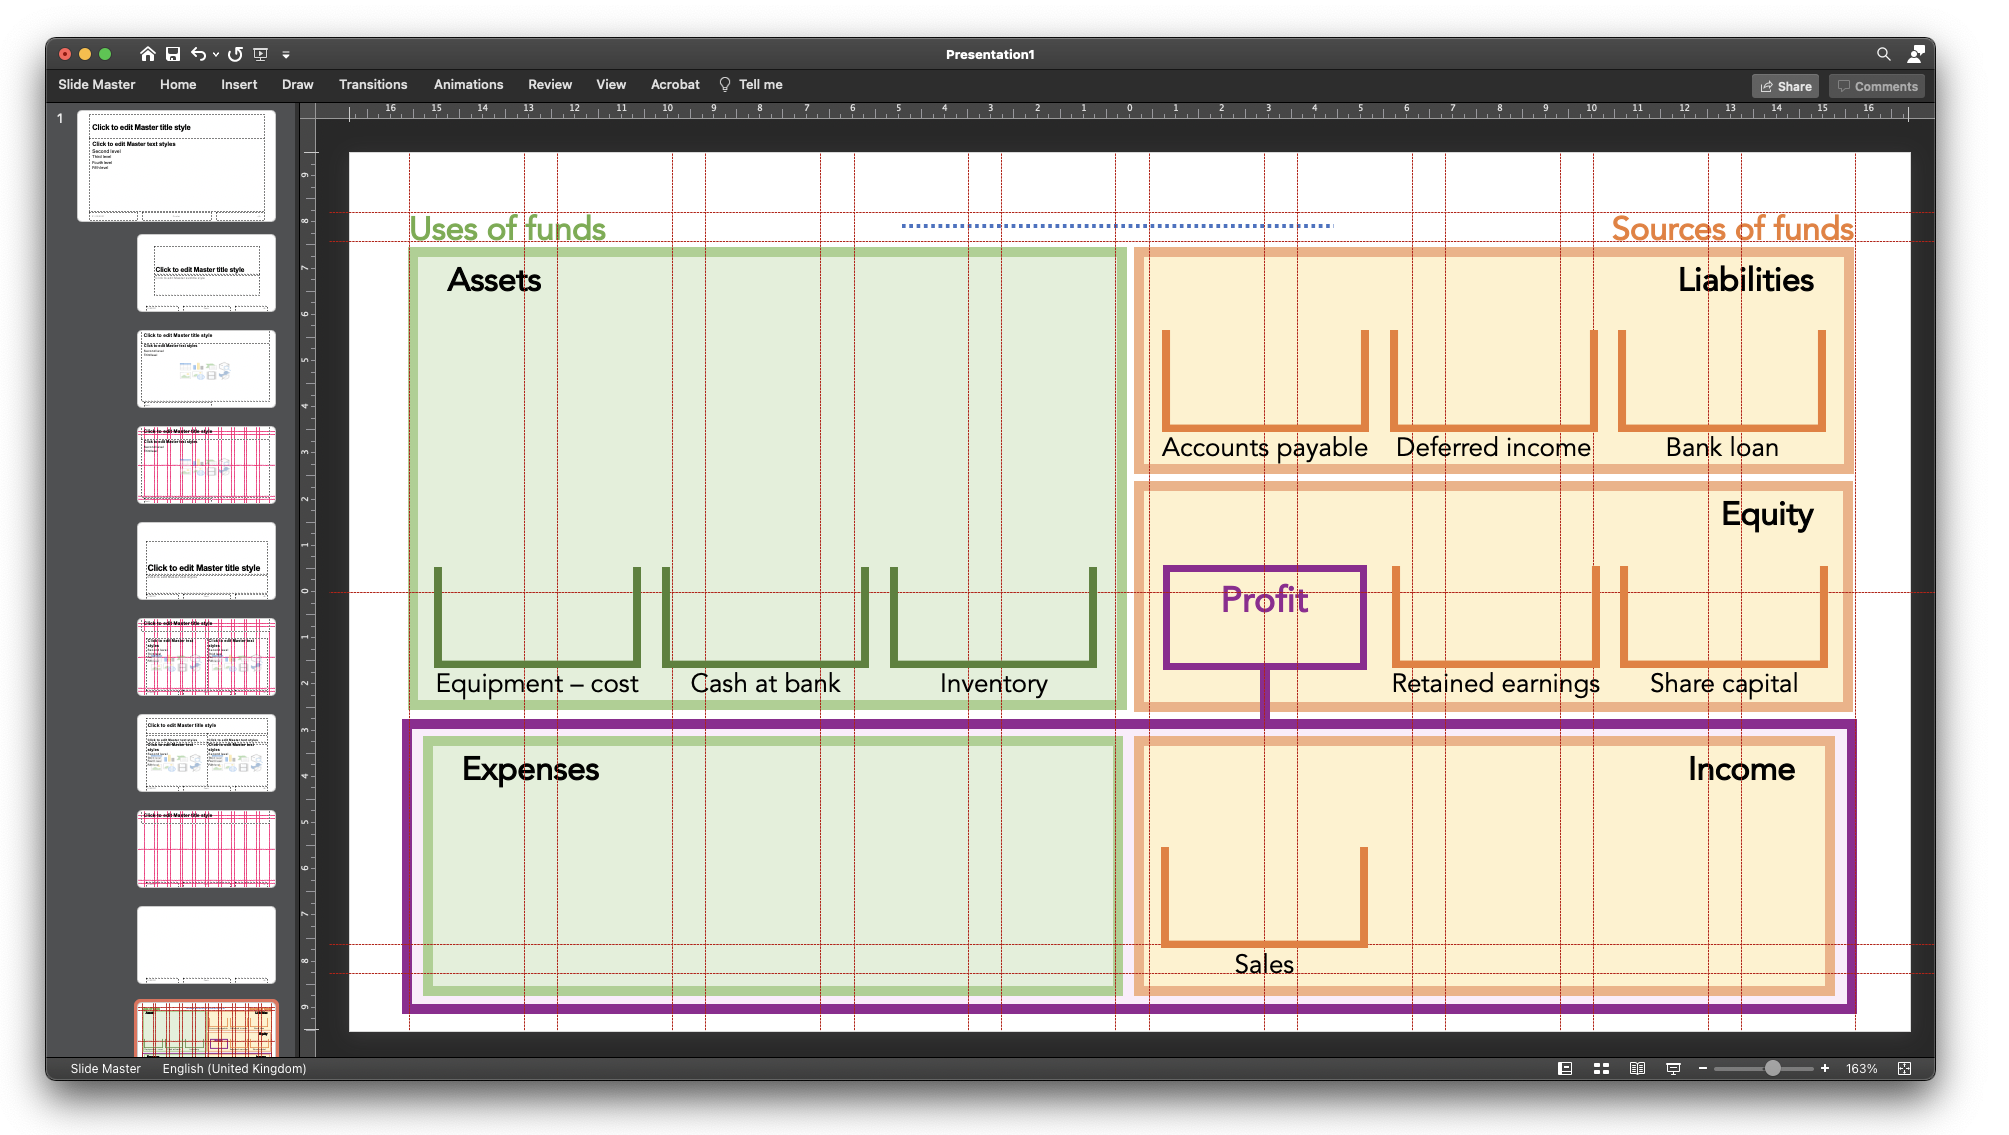Open the Insert tab
2009x1135 pixels.
coord(239,85)
